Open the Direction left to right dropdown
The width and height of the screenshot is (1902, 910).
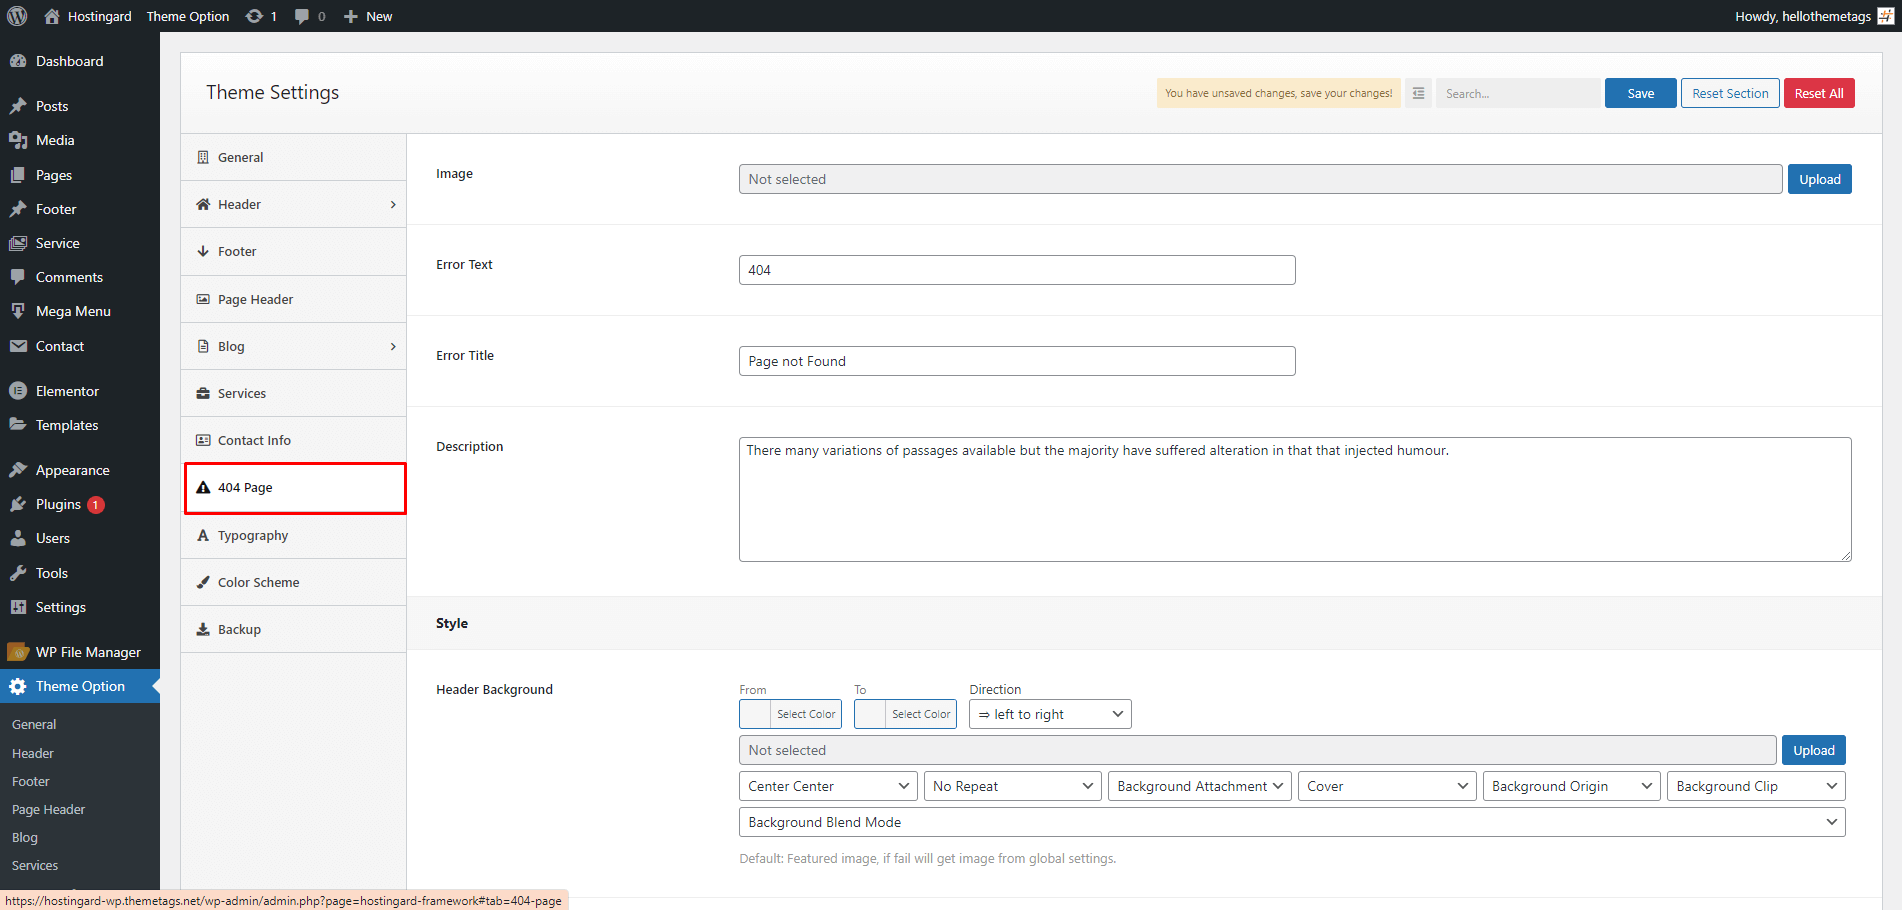point(1050,714)
